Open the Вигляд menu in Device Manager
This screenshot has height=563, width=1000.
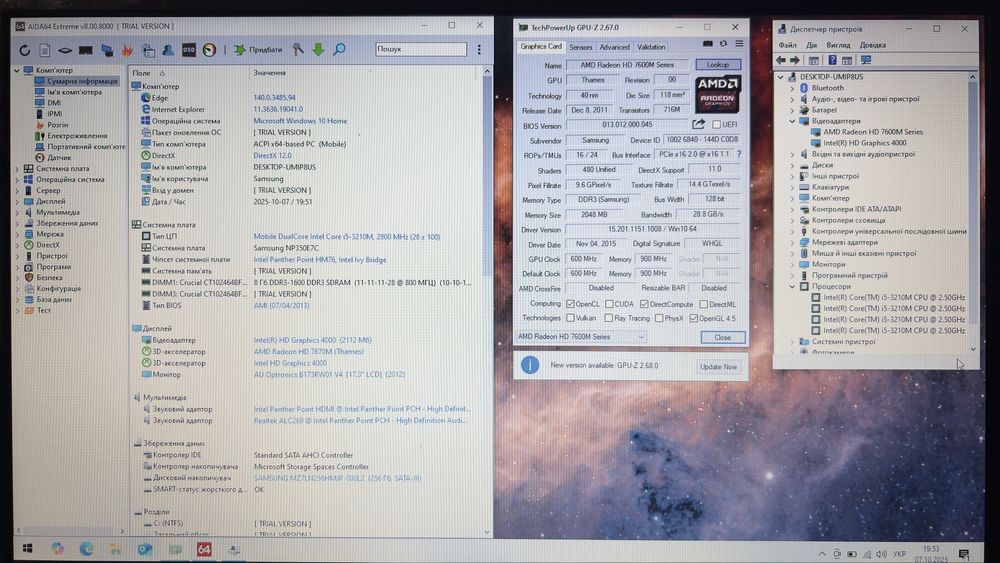pos(838,45)
